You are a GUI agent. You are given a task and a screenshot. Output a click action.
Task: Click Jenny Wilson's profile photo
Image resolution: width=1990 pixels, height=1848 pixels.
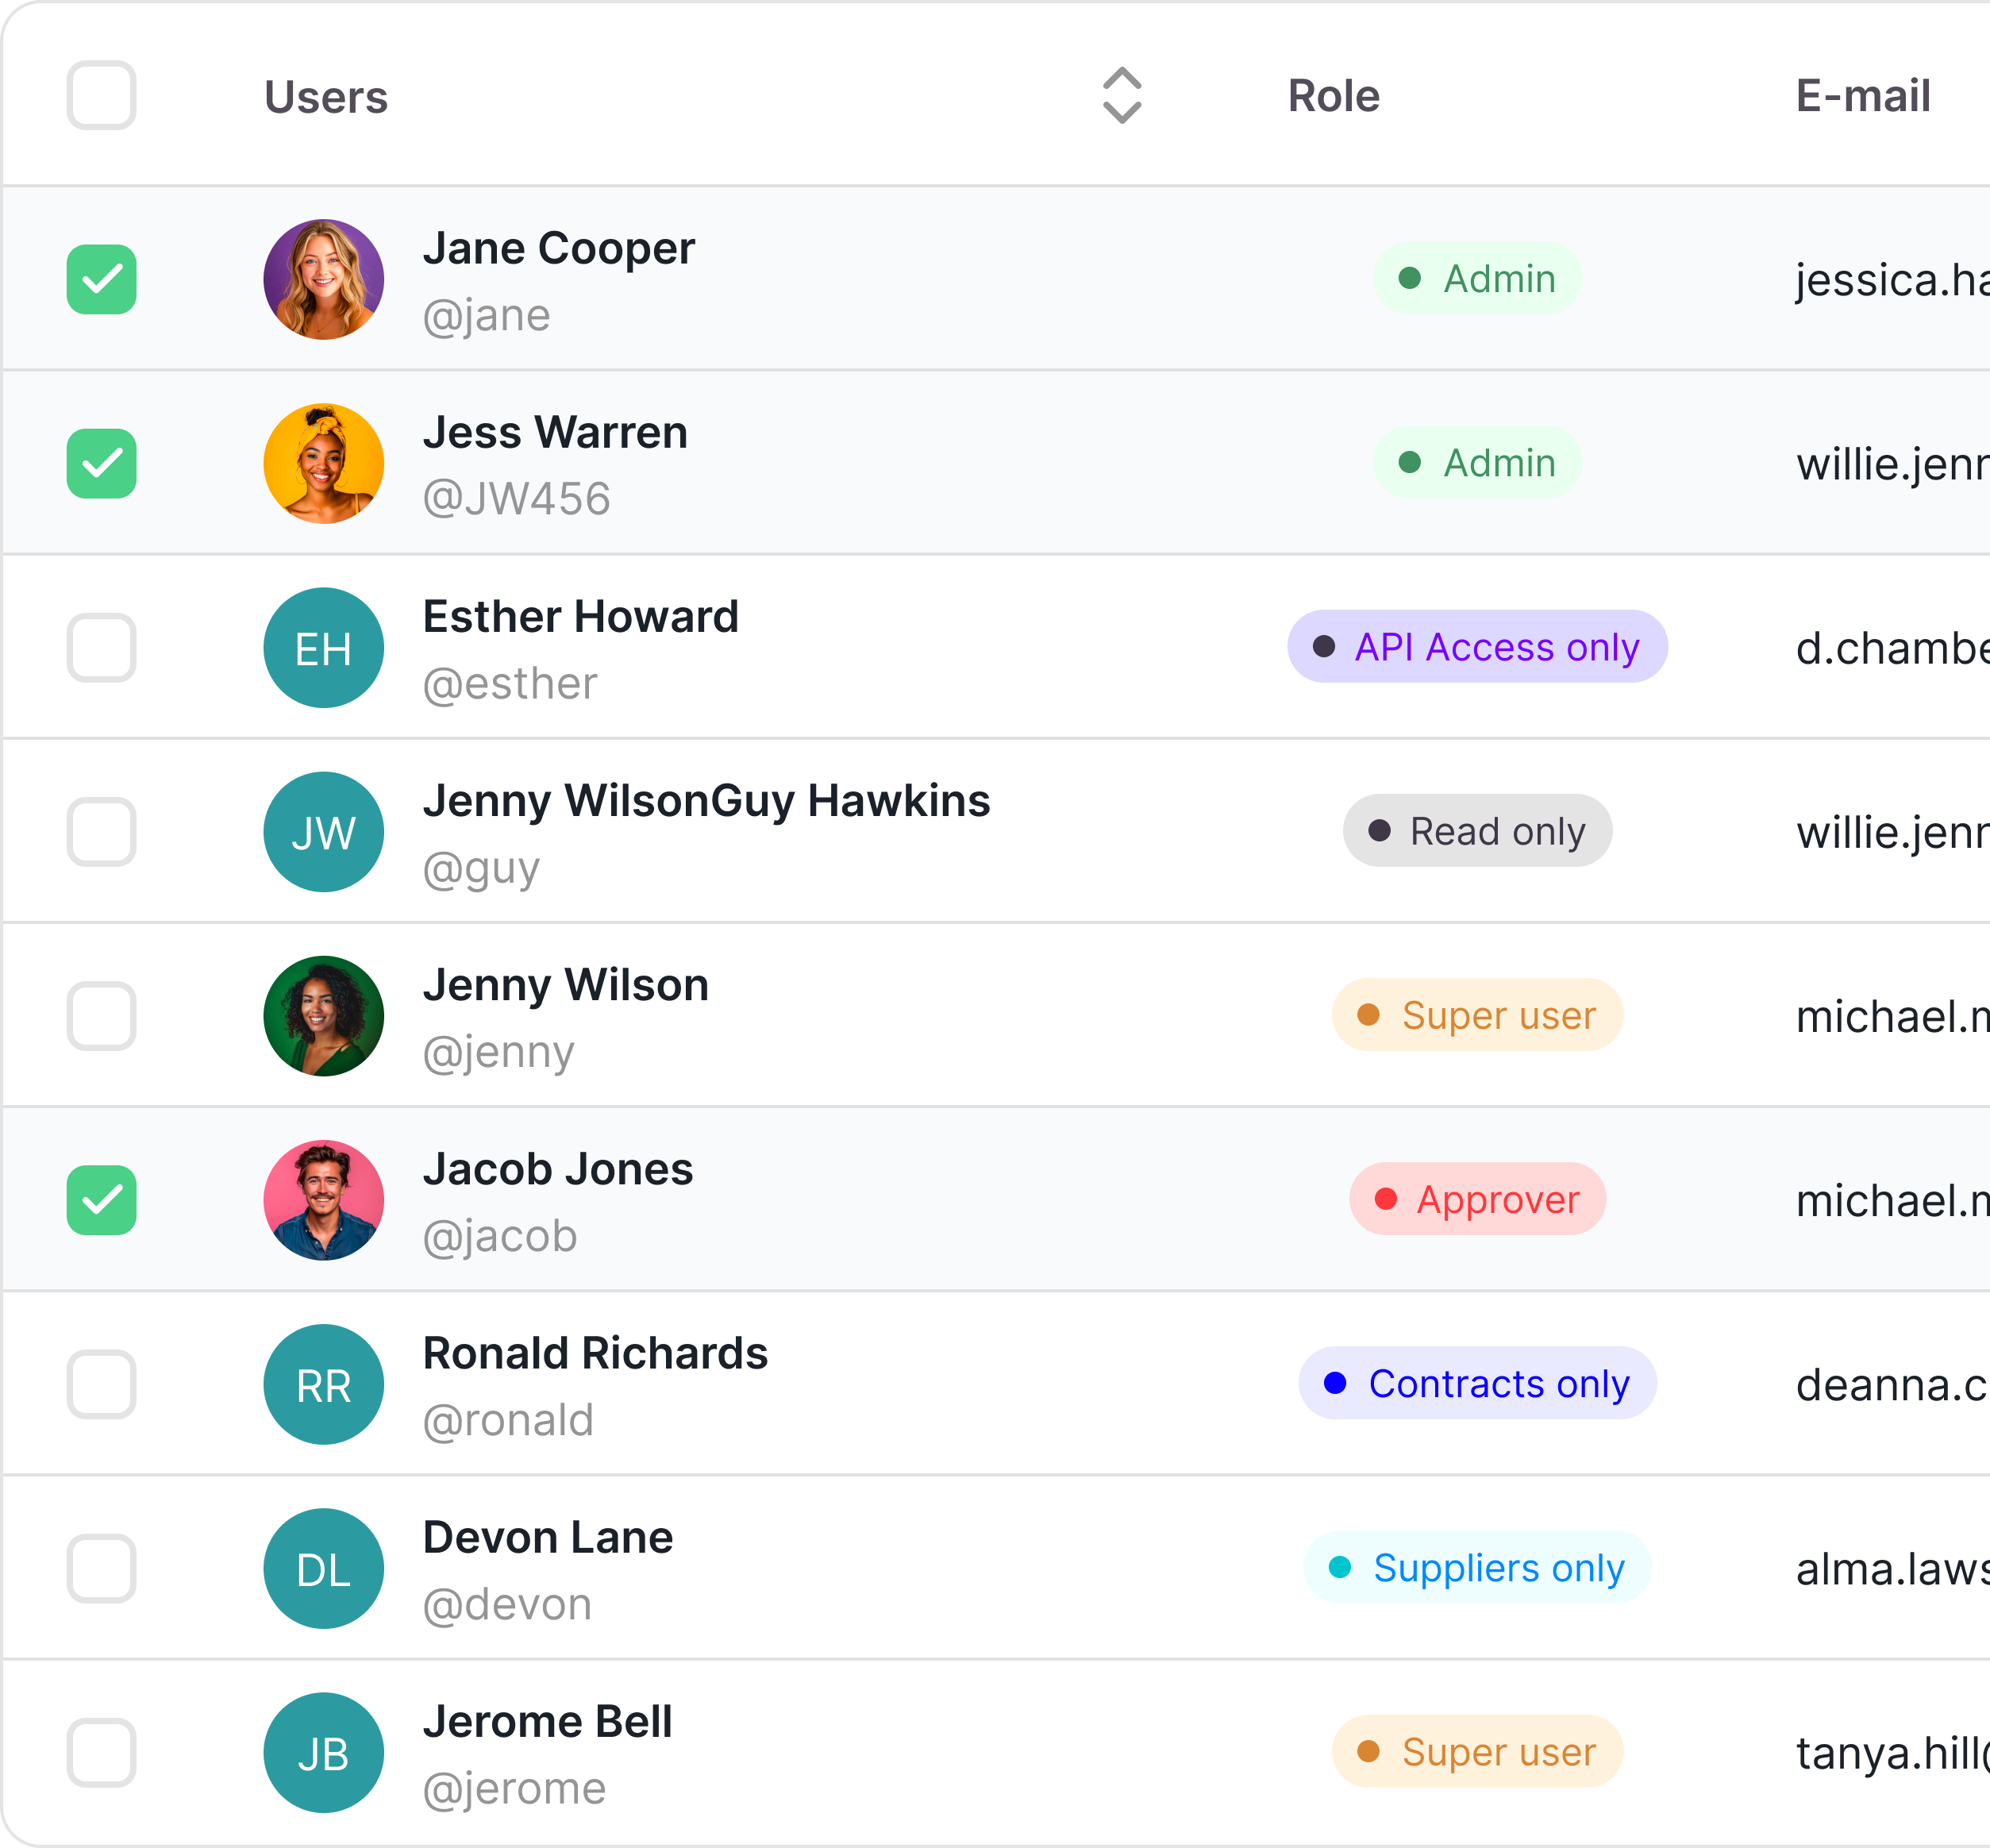323,1016
